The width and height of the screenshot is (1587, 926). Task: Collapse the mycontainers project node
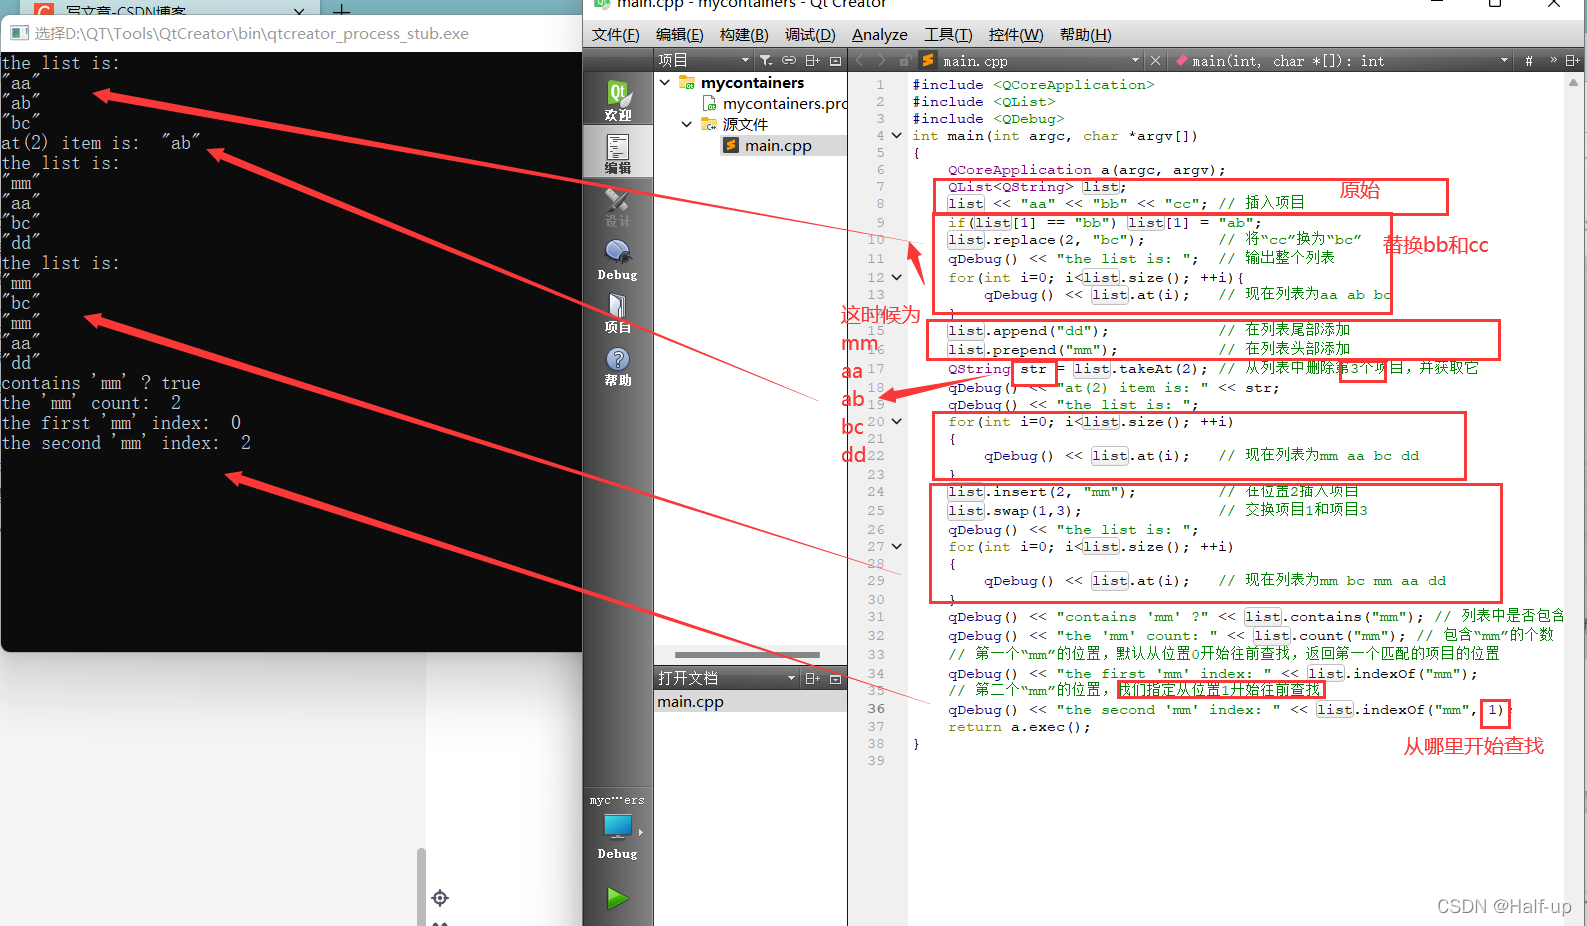[665, 82]
